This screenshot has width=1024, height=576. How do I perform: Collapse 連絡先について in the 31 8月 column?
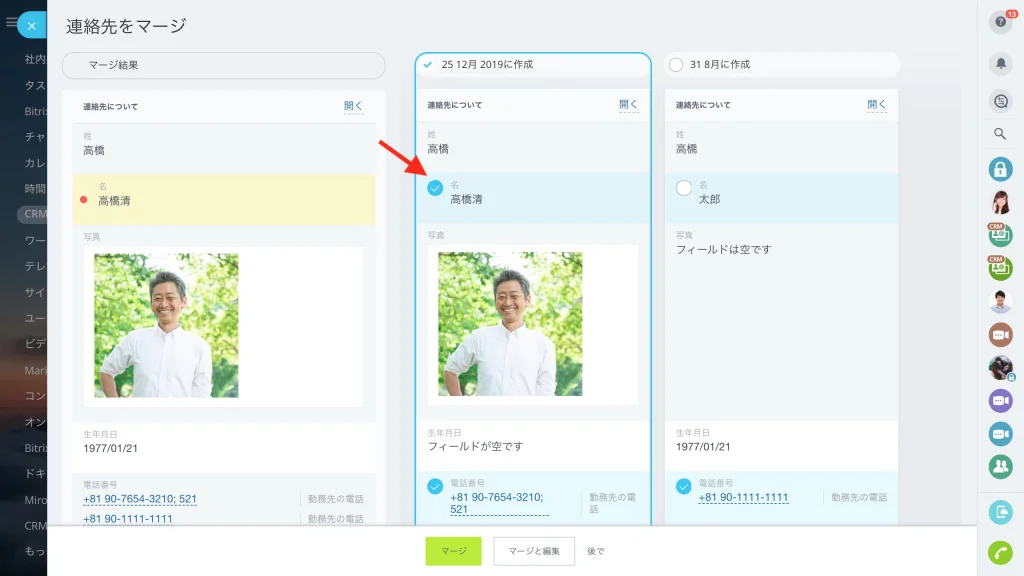(876, 104)
